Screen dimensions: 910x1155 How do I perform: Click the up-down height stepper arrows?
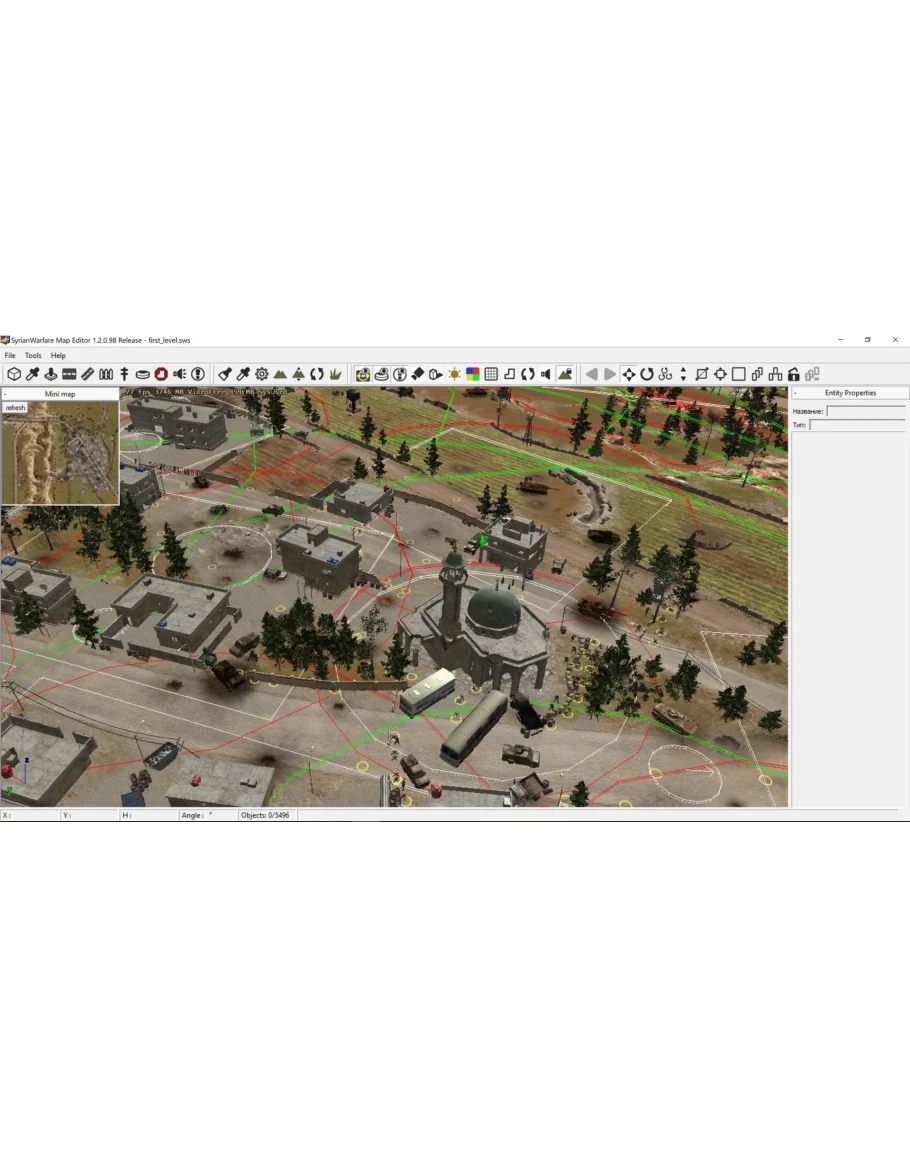683,374
